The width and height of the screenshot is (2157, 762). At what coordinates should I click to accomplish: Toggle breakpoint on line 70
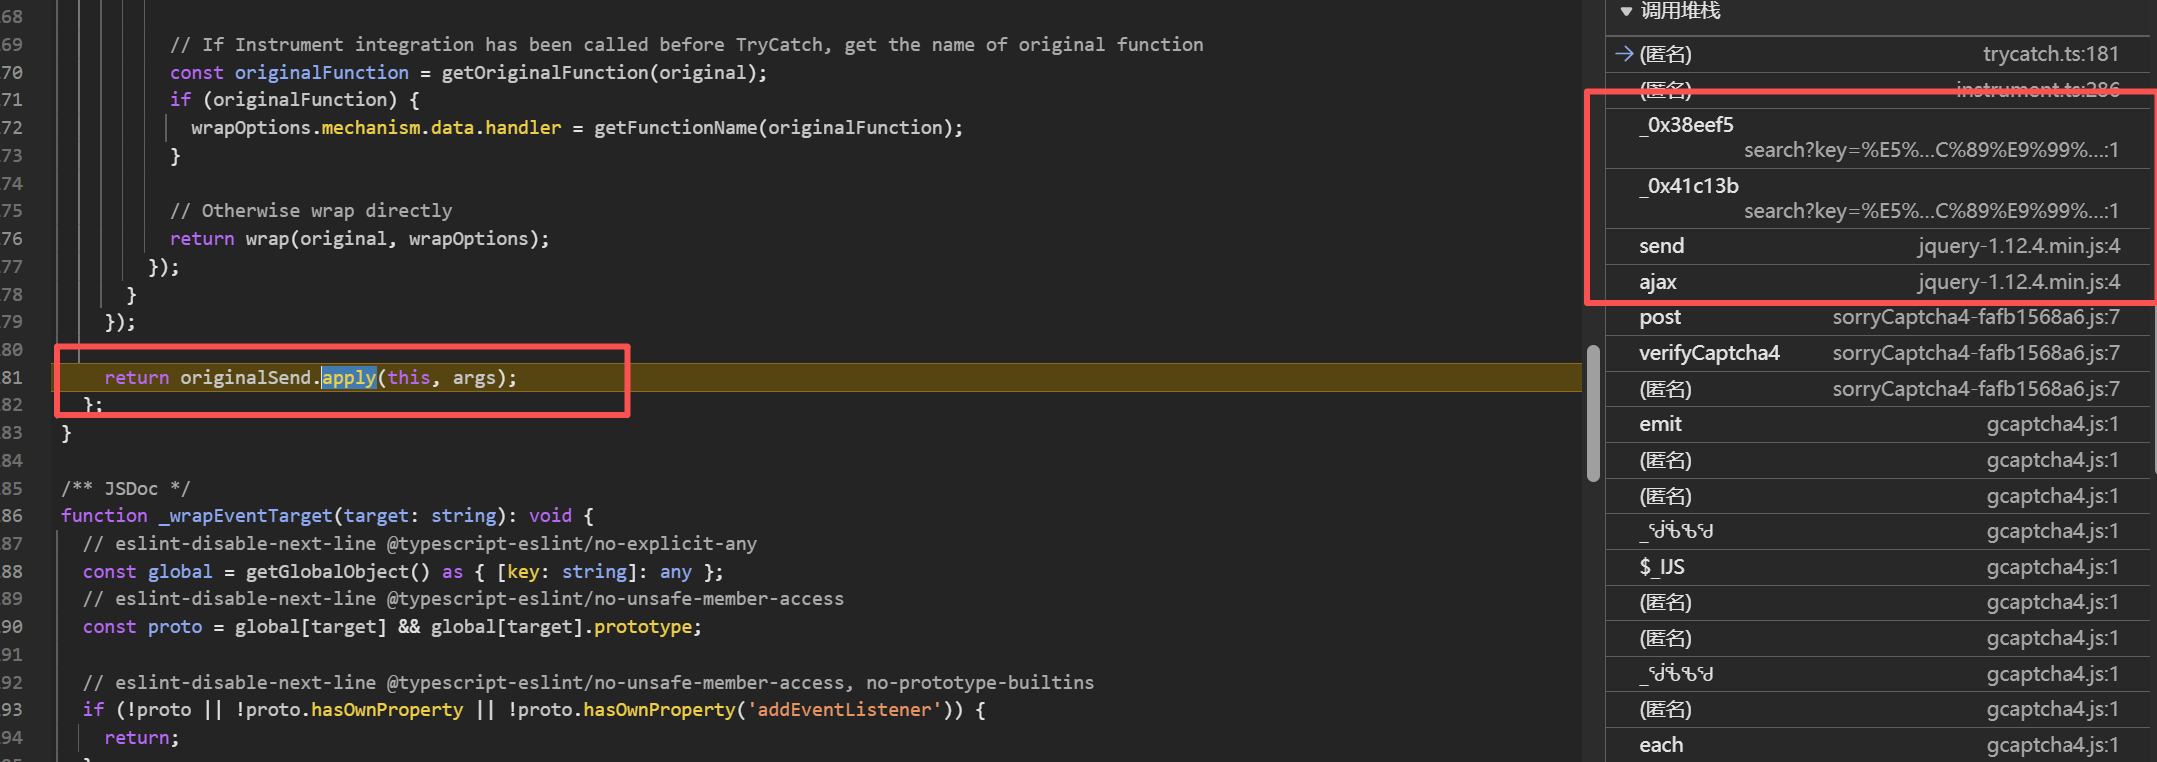(x=12, y=72)
